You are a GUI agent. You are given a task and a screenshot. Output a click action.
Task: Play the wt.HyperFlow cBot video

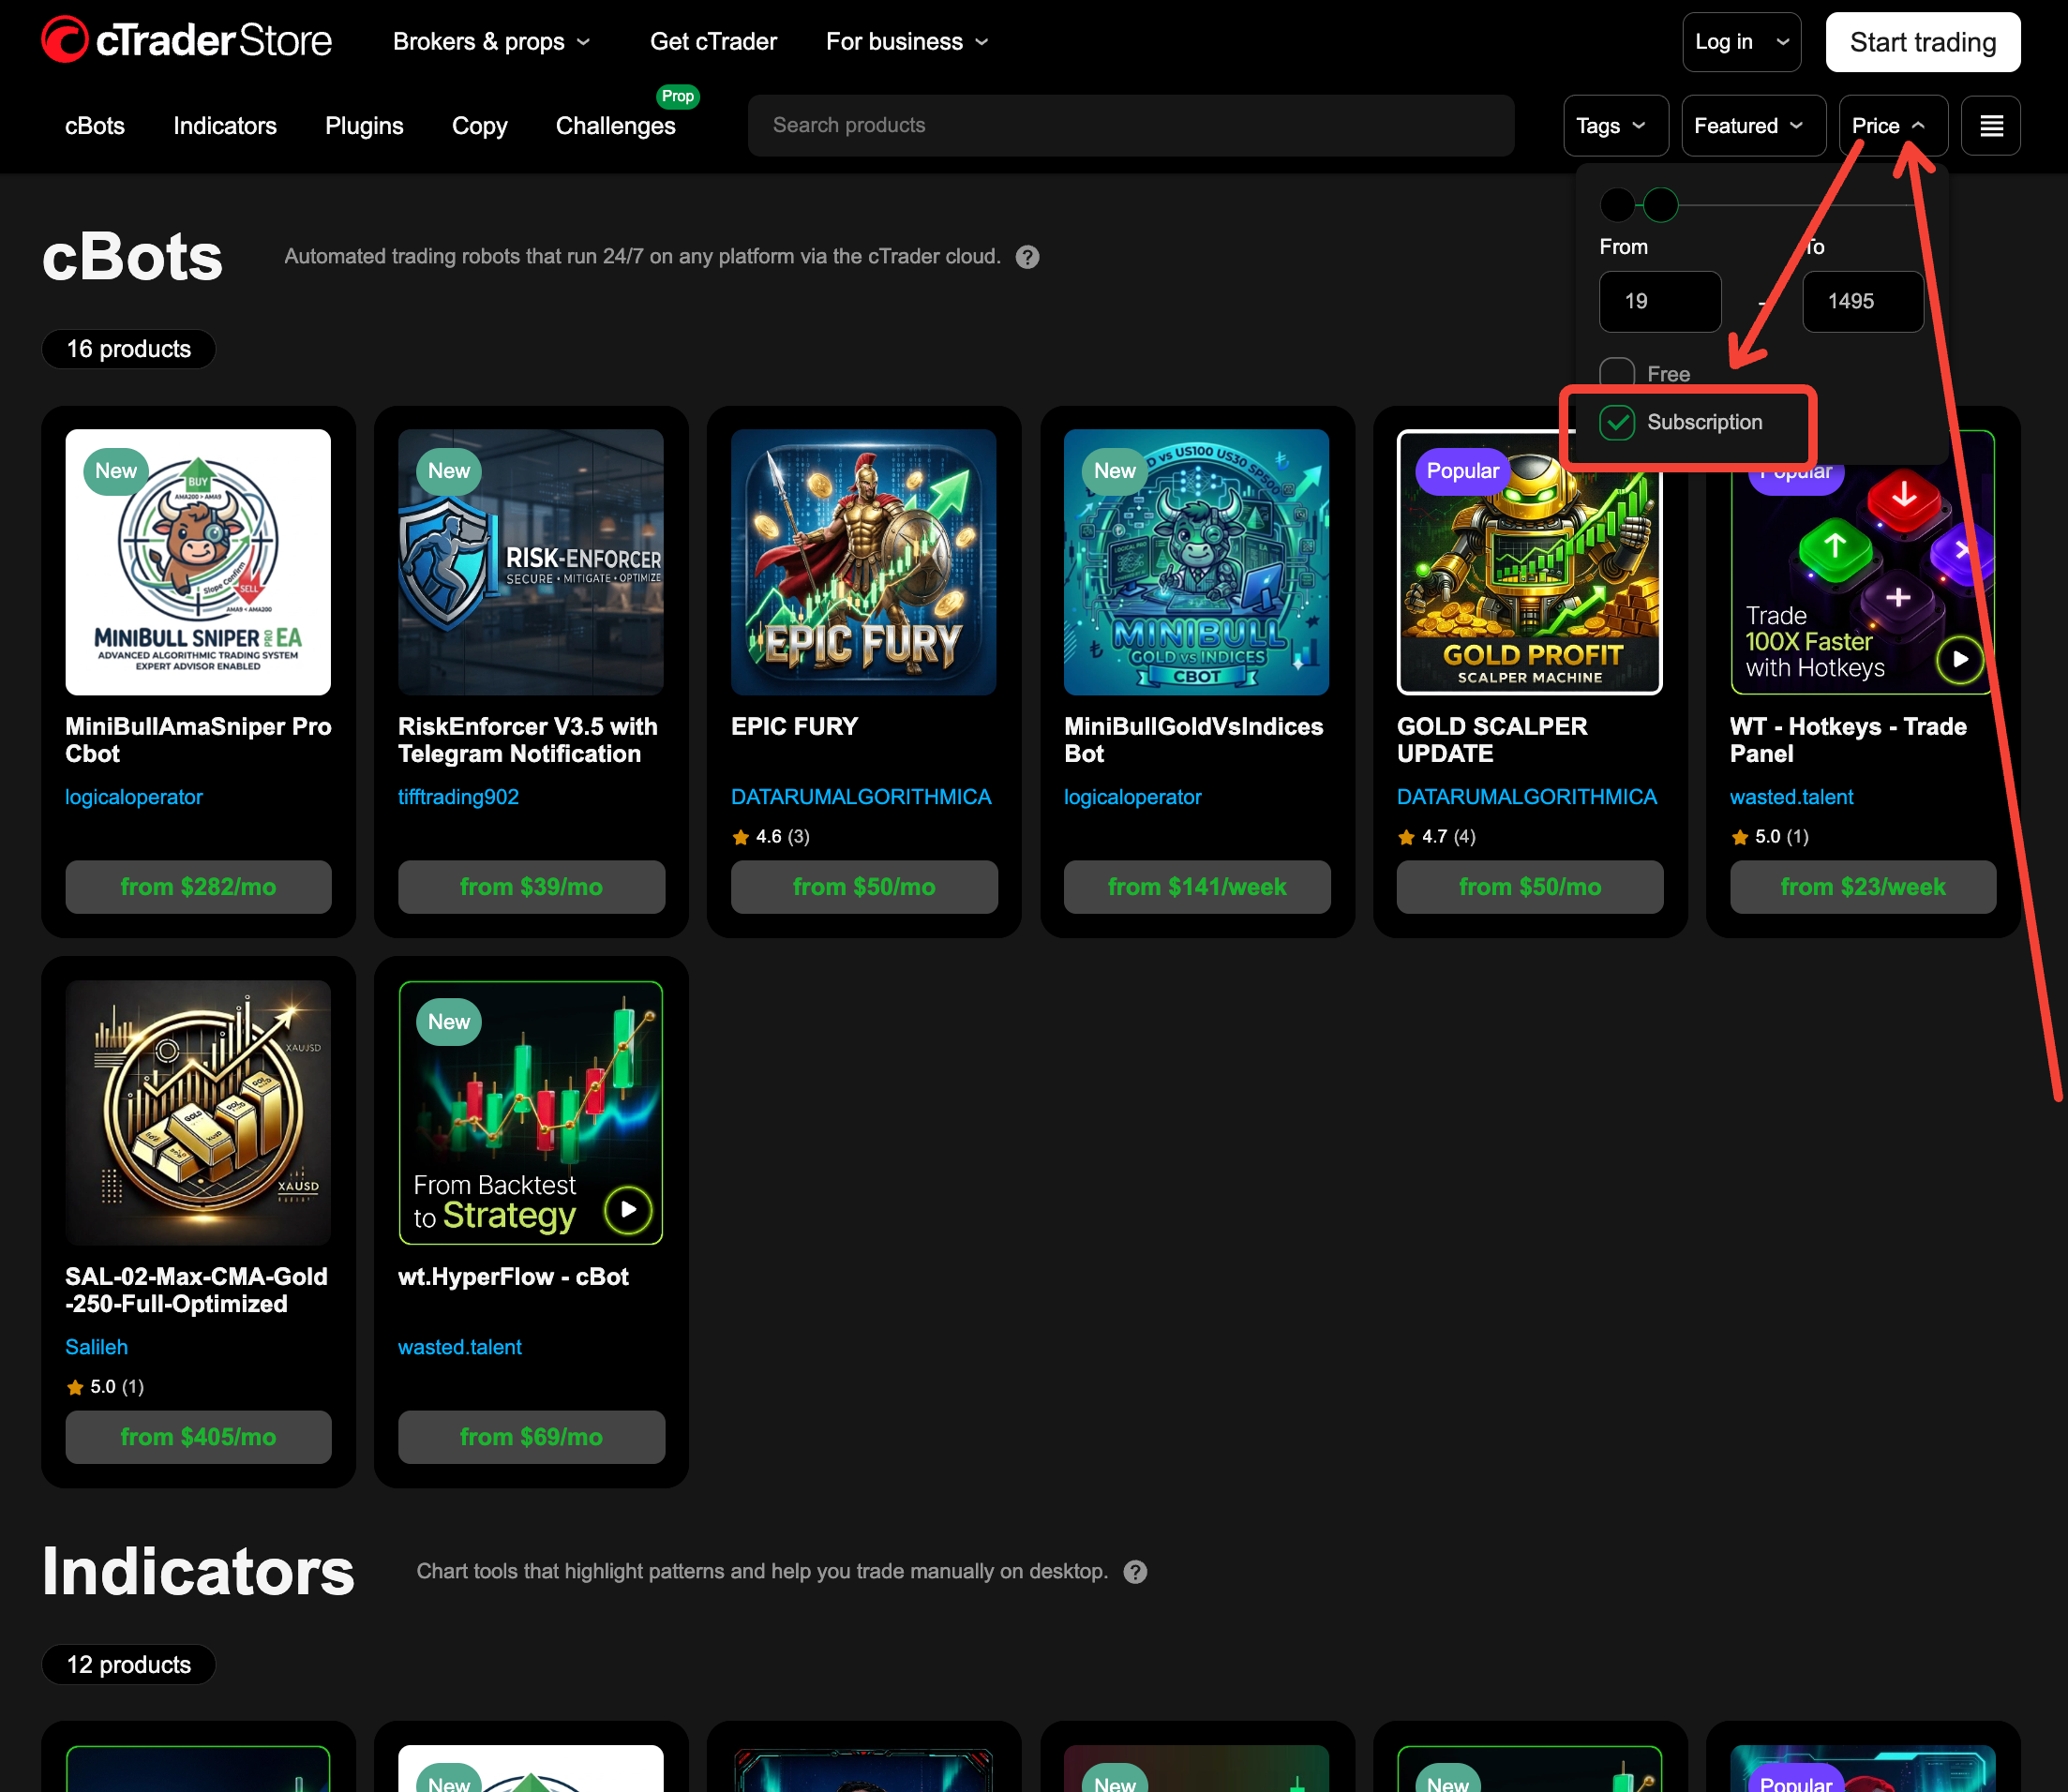coord(628,1209)
